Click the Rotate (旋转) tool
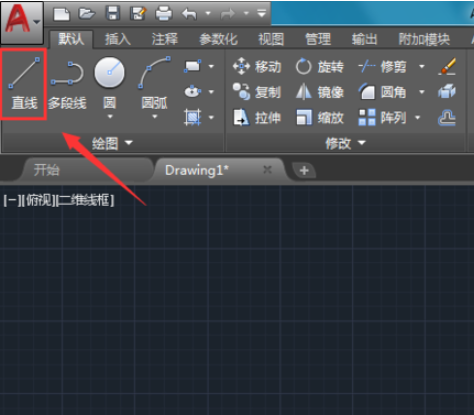The image size is (474, 415). pos(319,67)
